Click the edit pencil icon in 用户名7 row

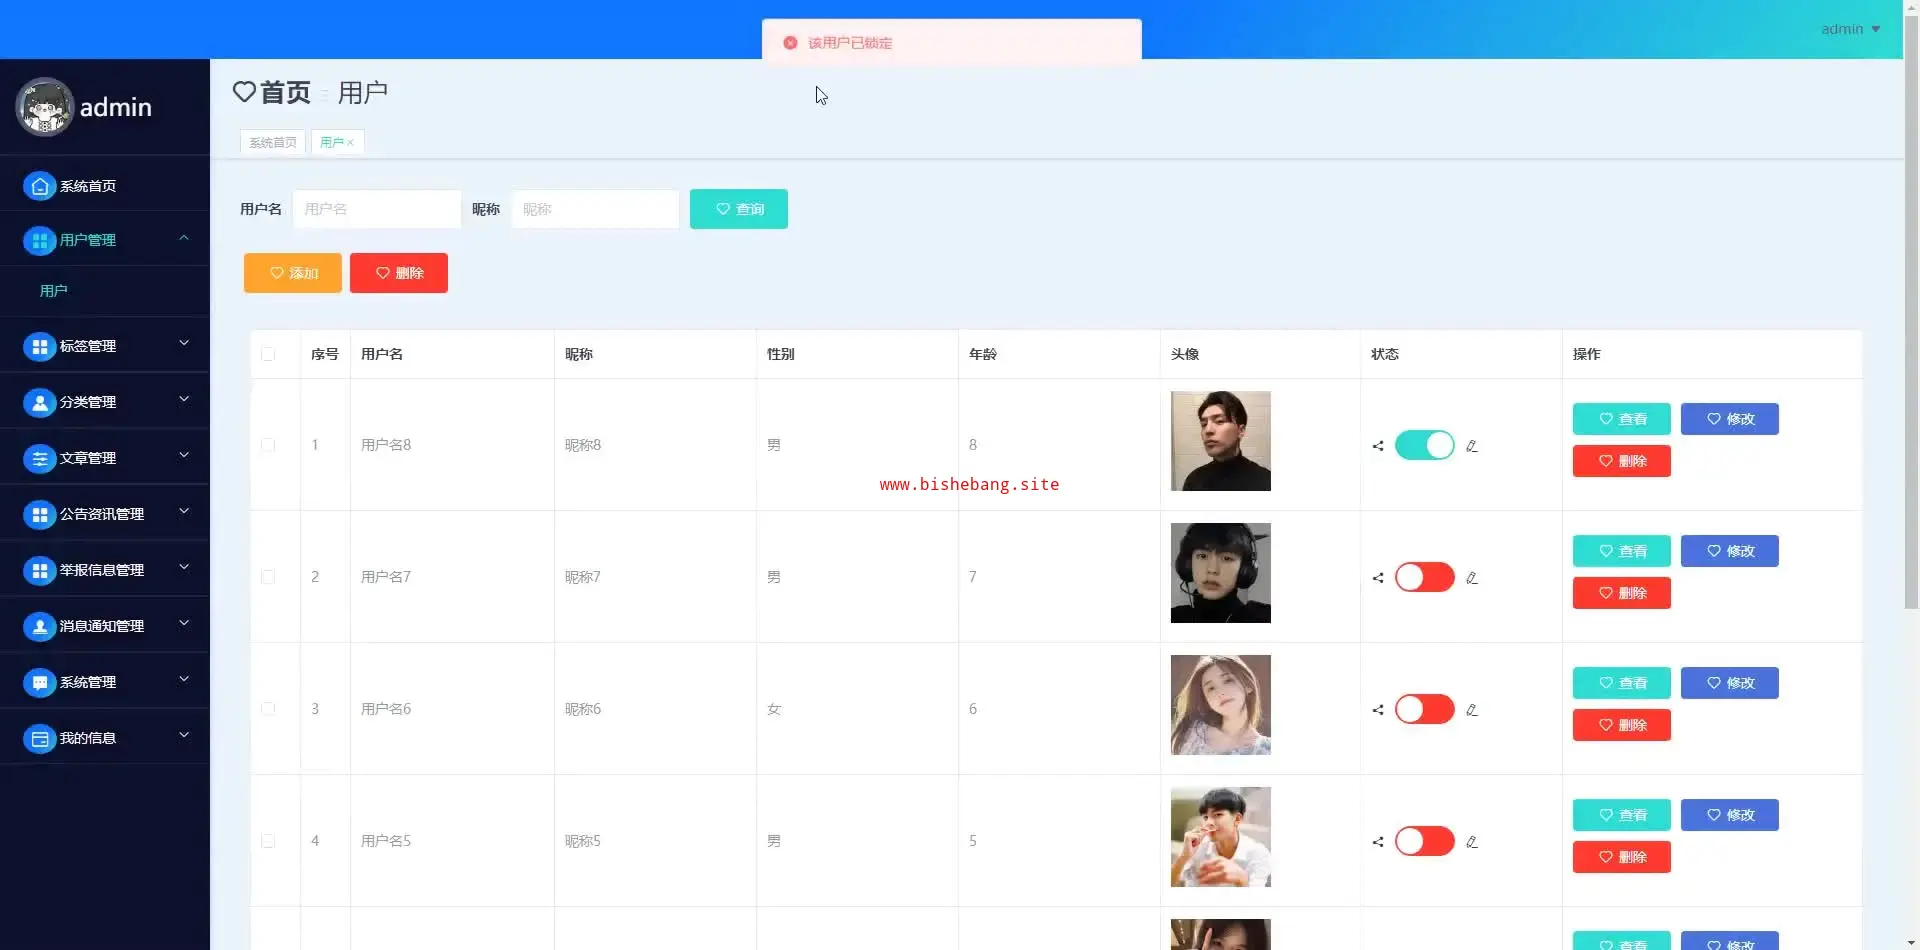click(1472, 578)
